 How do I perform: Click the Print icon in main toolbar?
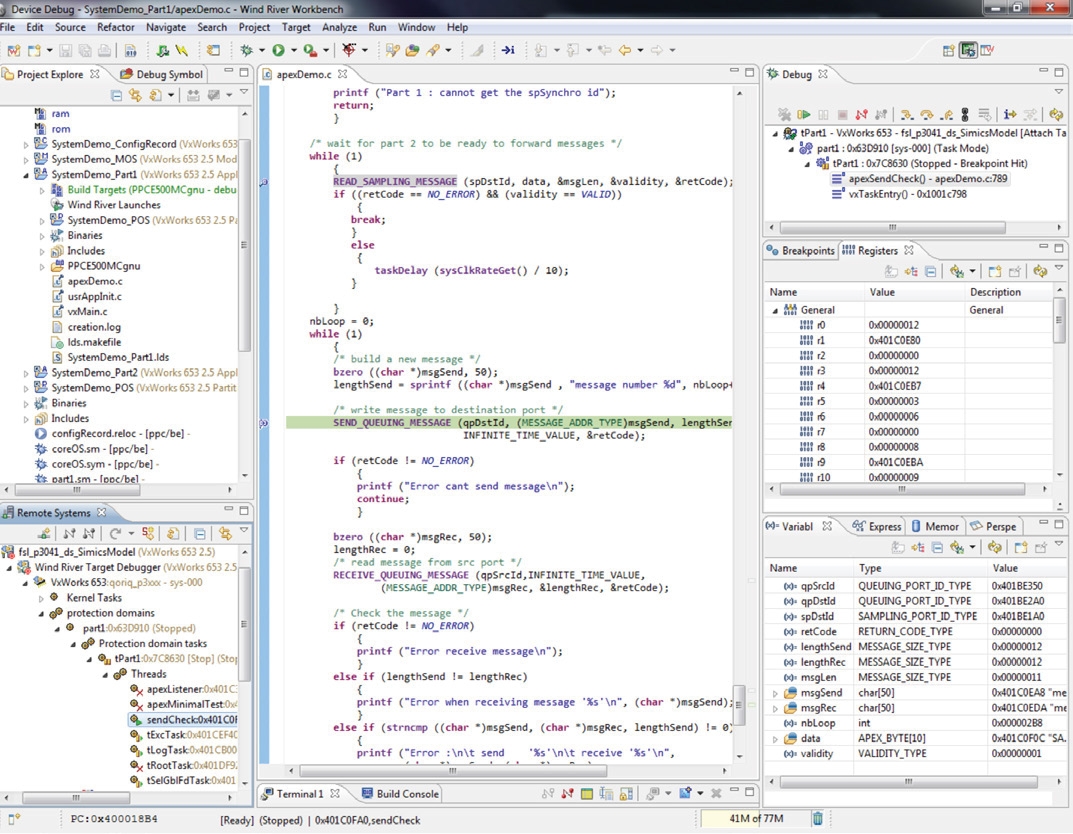[x=104, y=50]
